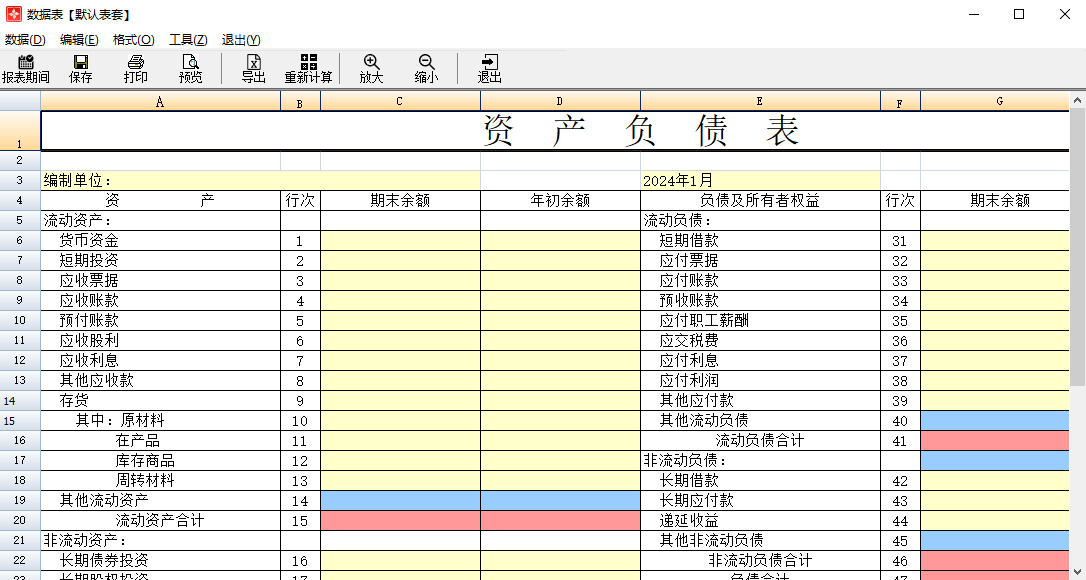Click the 保存 save icon
The height and width of the screenshot is (580, 1086).
[x=80, y=68]
